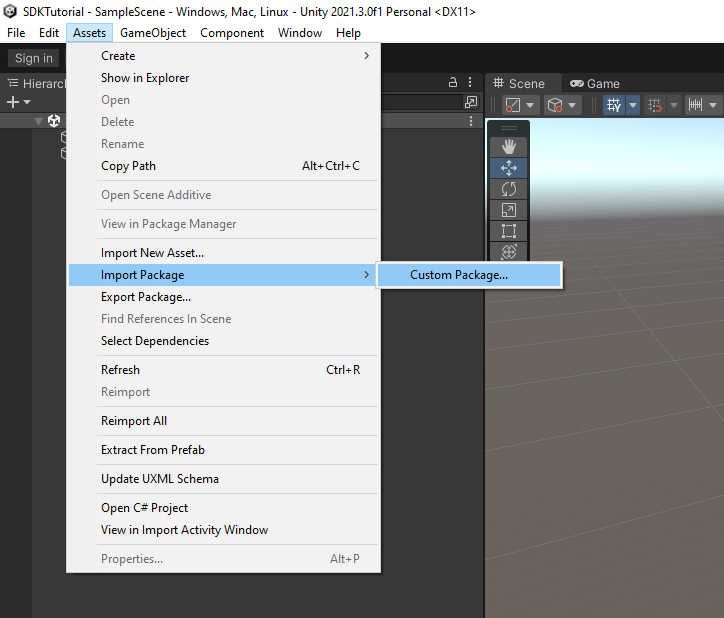Click the Hierarchy panel three-dot options icon
This screenshot has height=618, width=724.
click(x=471, y=83)
